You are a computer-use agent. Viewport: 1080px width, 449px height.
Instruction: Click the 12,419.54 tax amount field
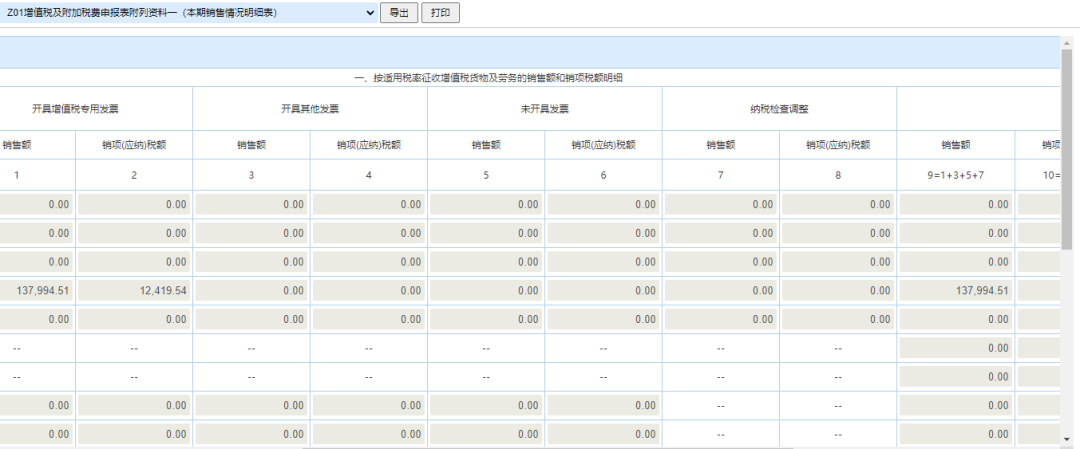(x=134, y=291)
